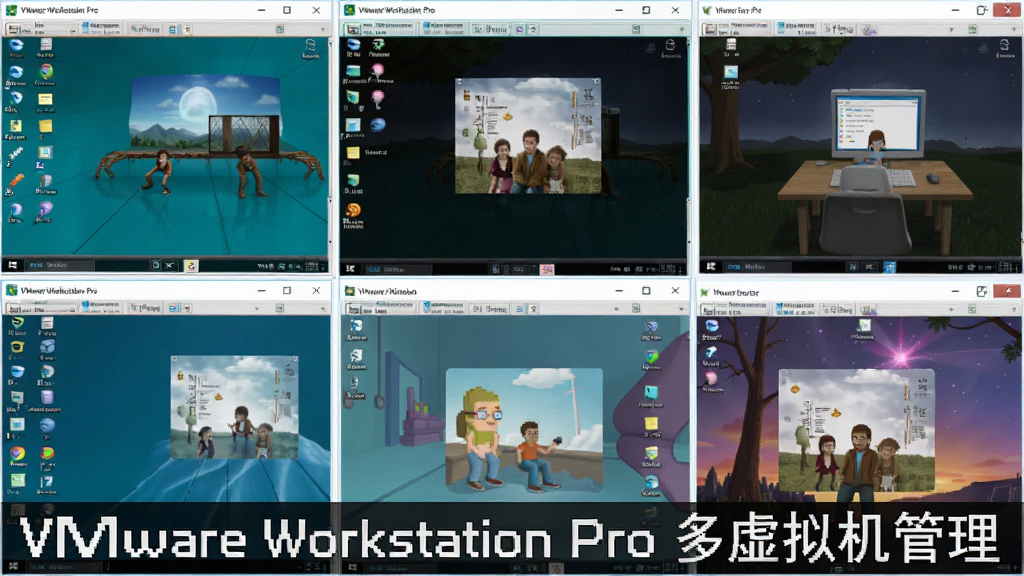Screen dimensions: 1024x576
Task: Click VMware logo in top-left window title bar
Action: point(11,10)
